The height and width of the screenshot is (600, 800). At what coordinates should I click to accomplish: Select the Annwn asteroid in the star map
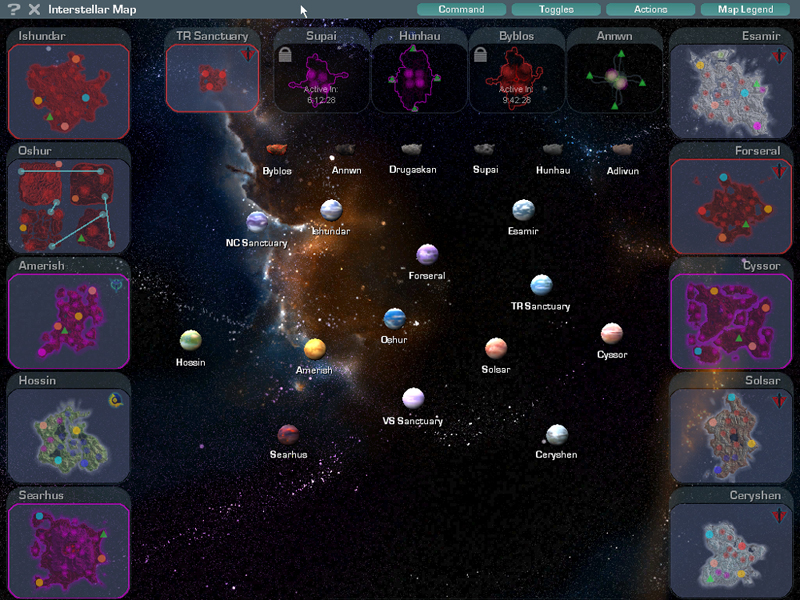pyautogui.click(x=345, y=149)
